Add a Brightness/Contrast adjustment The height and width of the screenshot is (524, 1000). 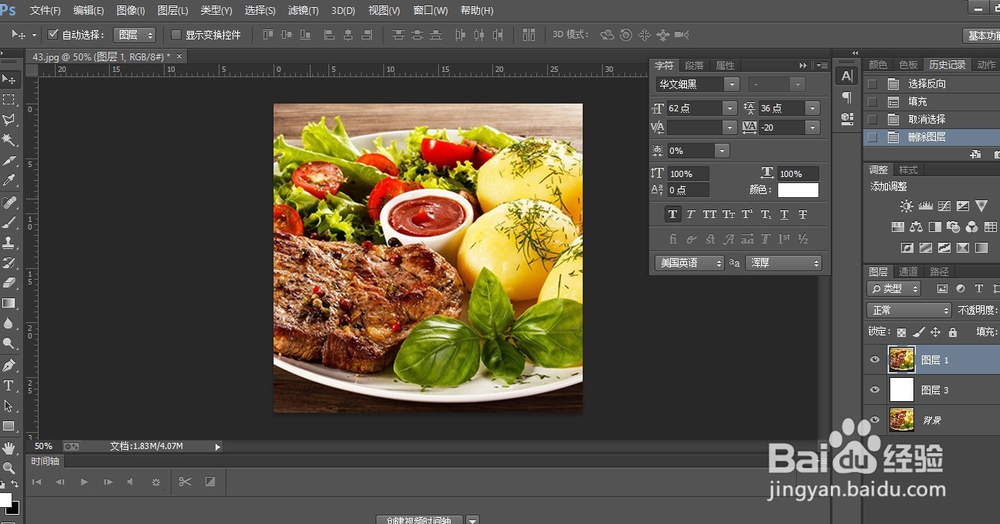906,206
